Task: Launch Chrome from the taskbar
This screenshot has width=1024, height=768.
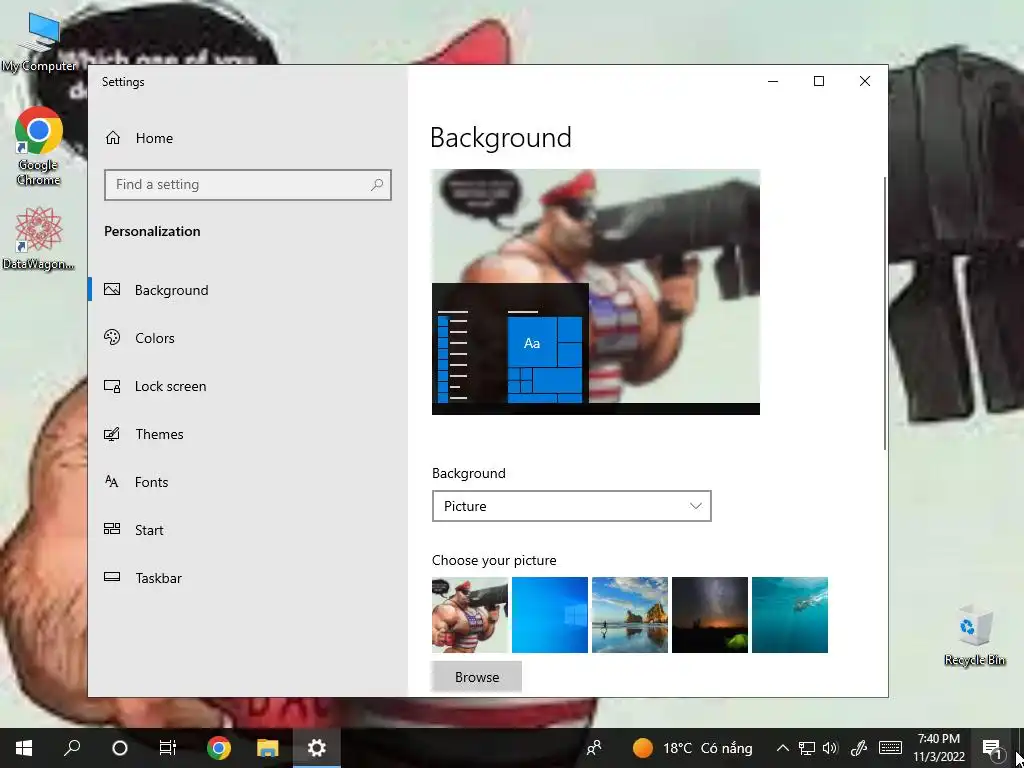Action: [219, 748]
